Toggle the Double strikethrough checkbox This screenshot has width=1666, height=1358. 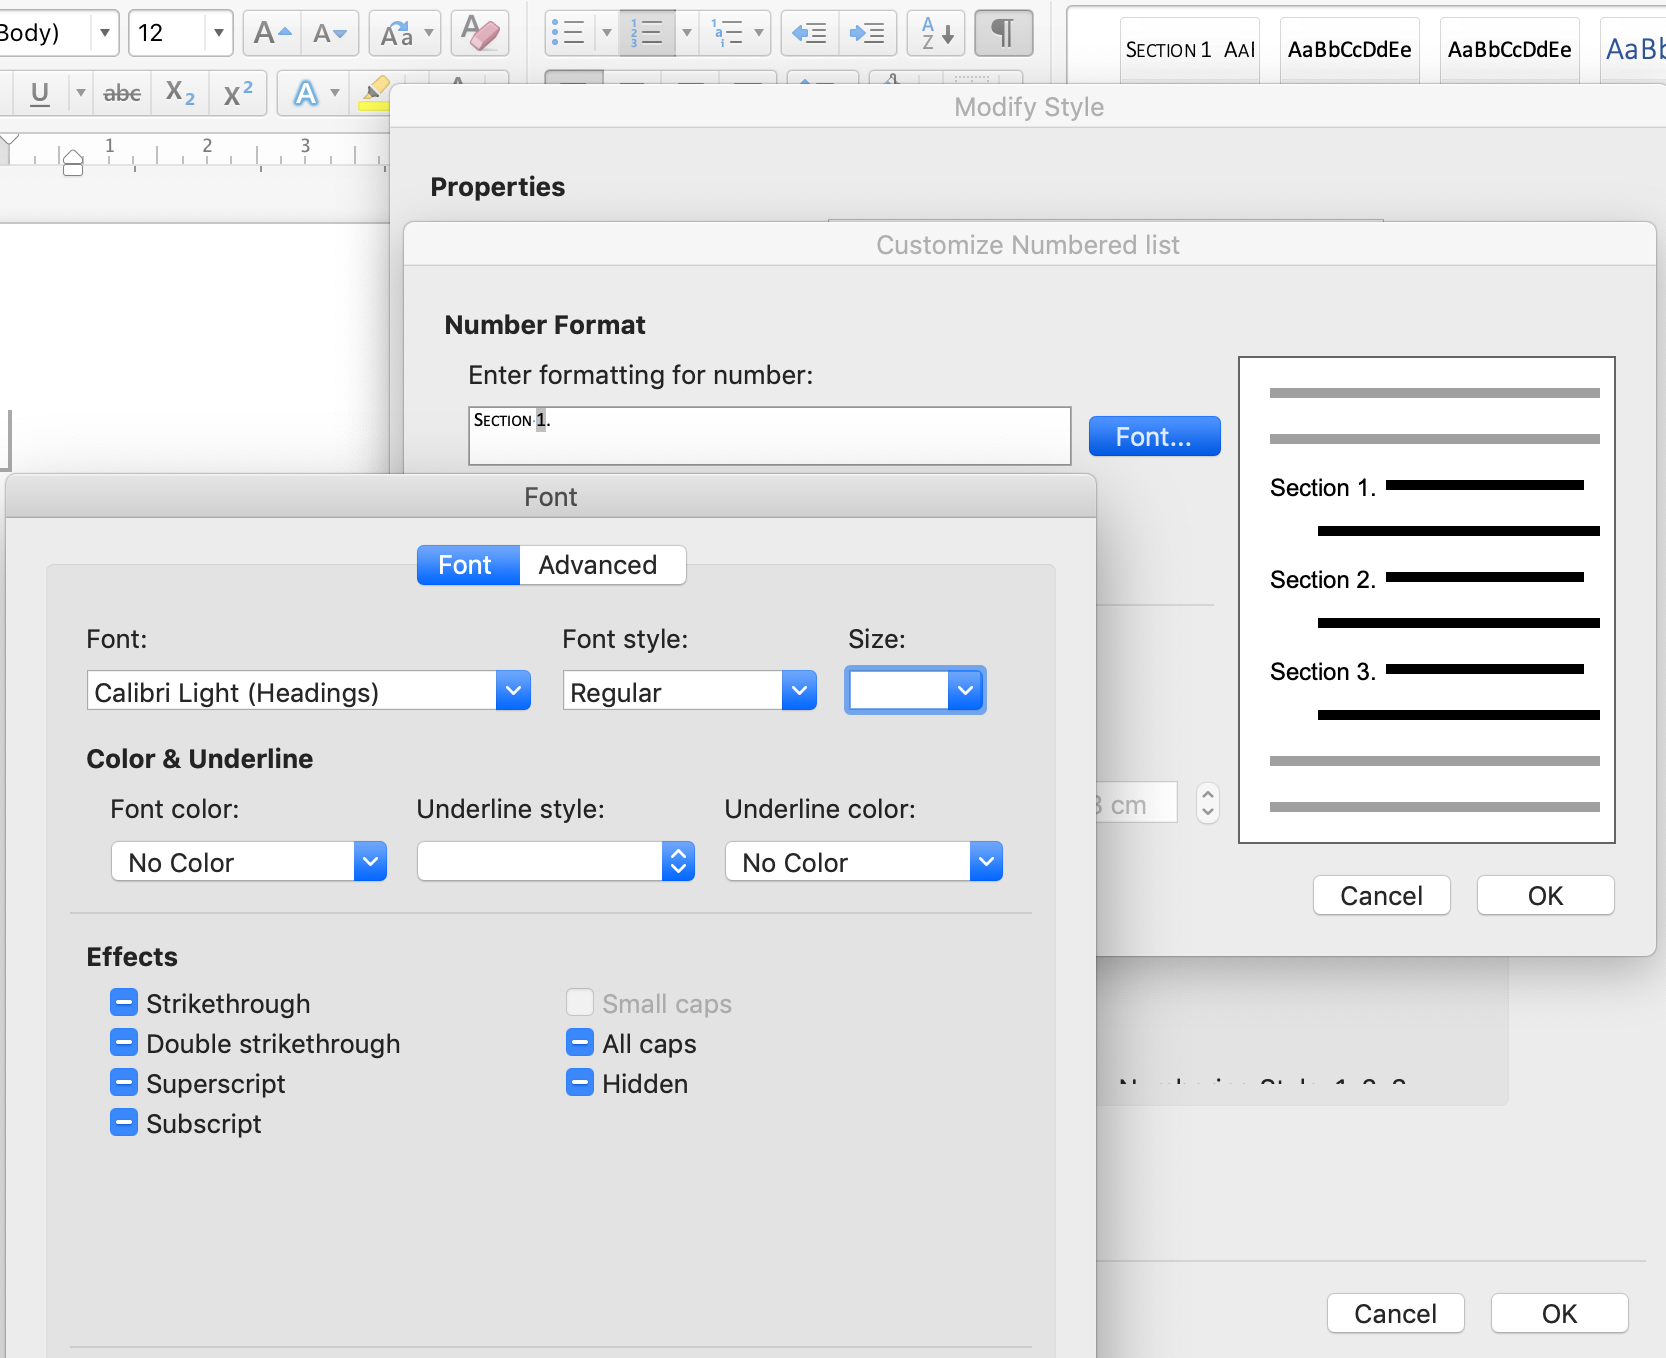[x=124, y=1042]
